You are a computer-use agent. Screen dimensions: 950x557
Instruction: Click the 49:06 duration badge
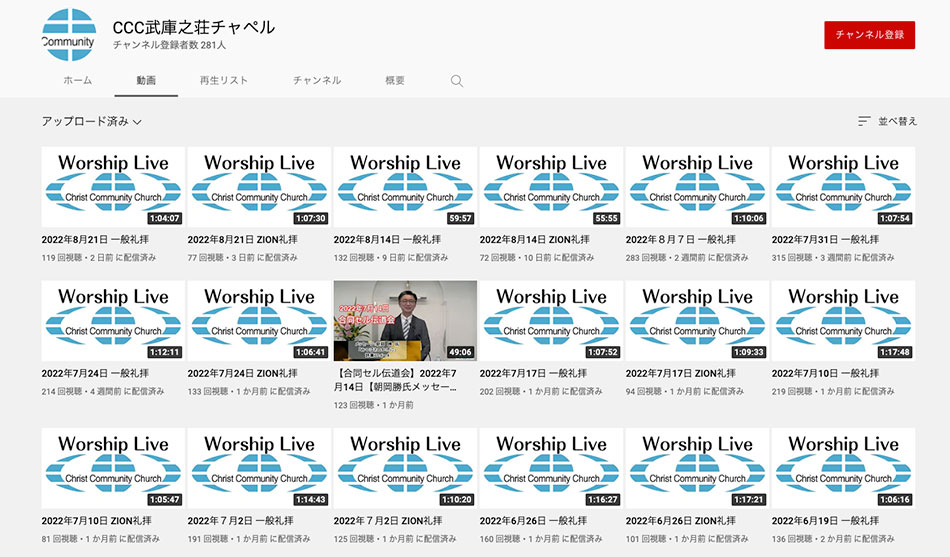click(460, 352)
